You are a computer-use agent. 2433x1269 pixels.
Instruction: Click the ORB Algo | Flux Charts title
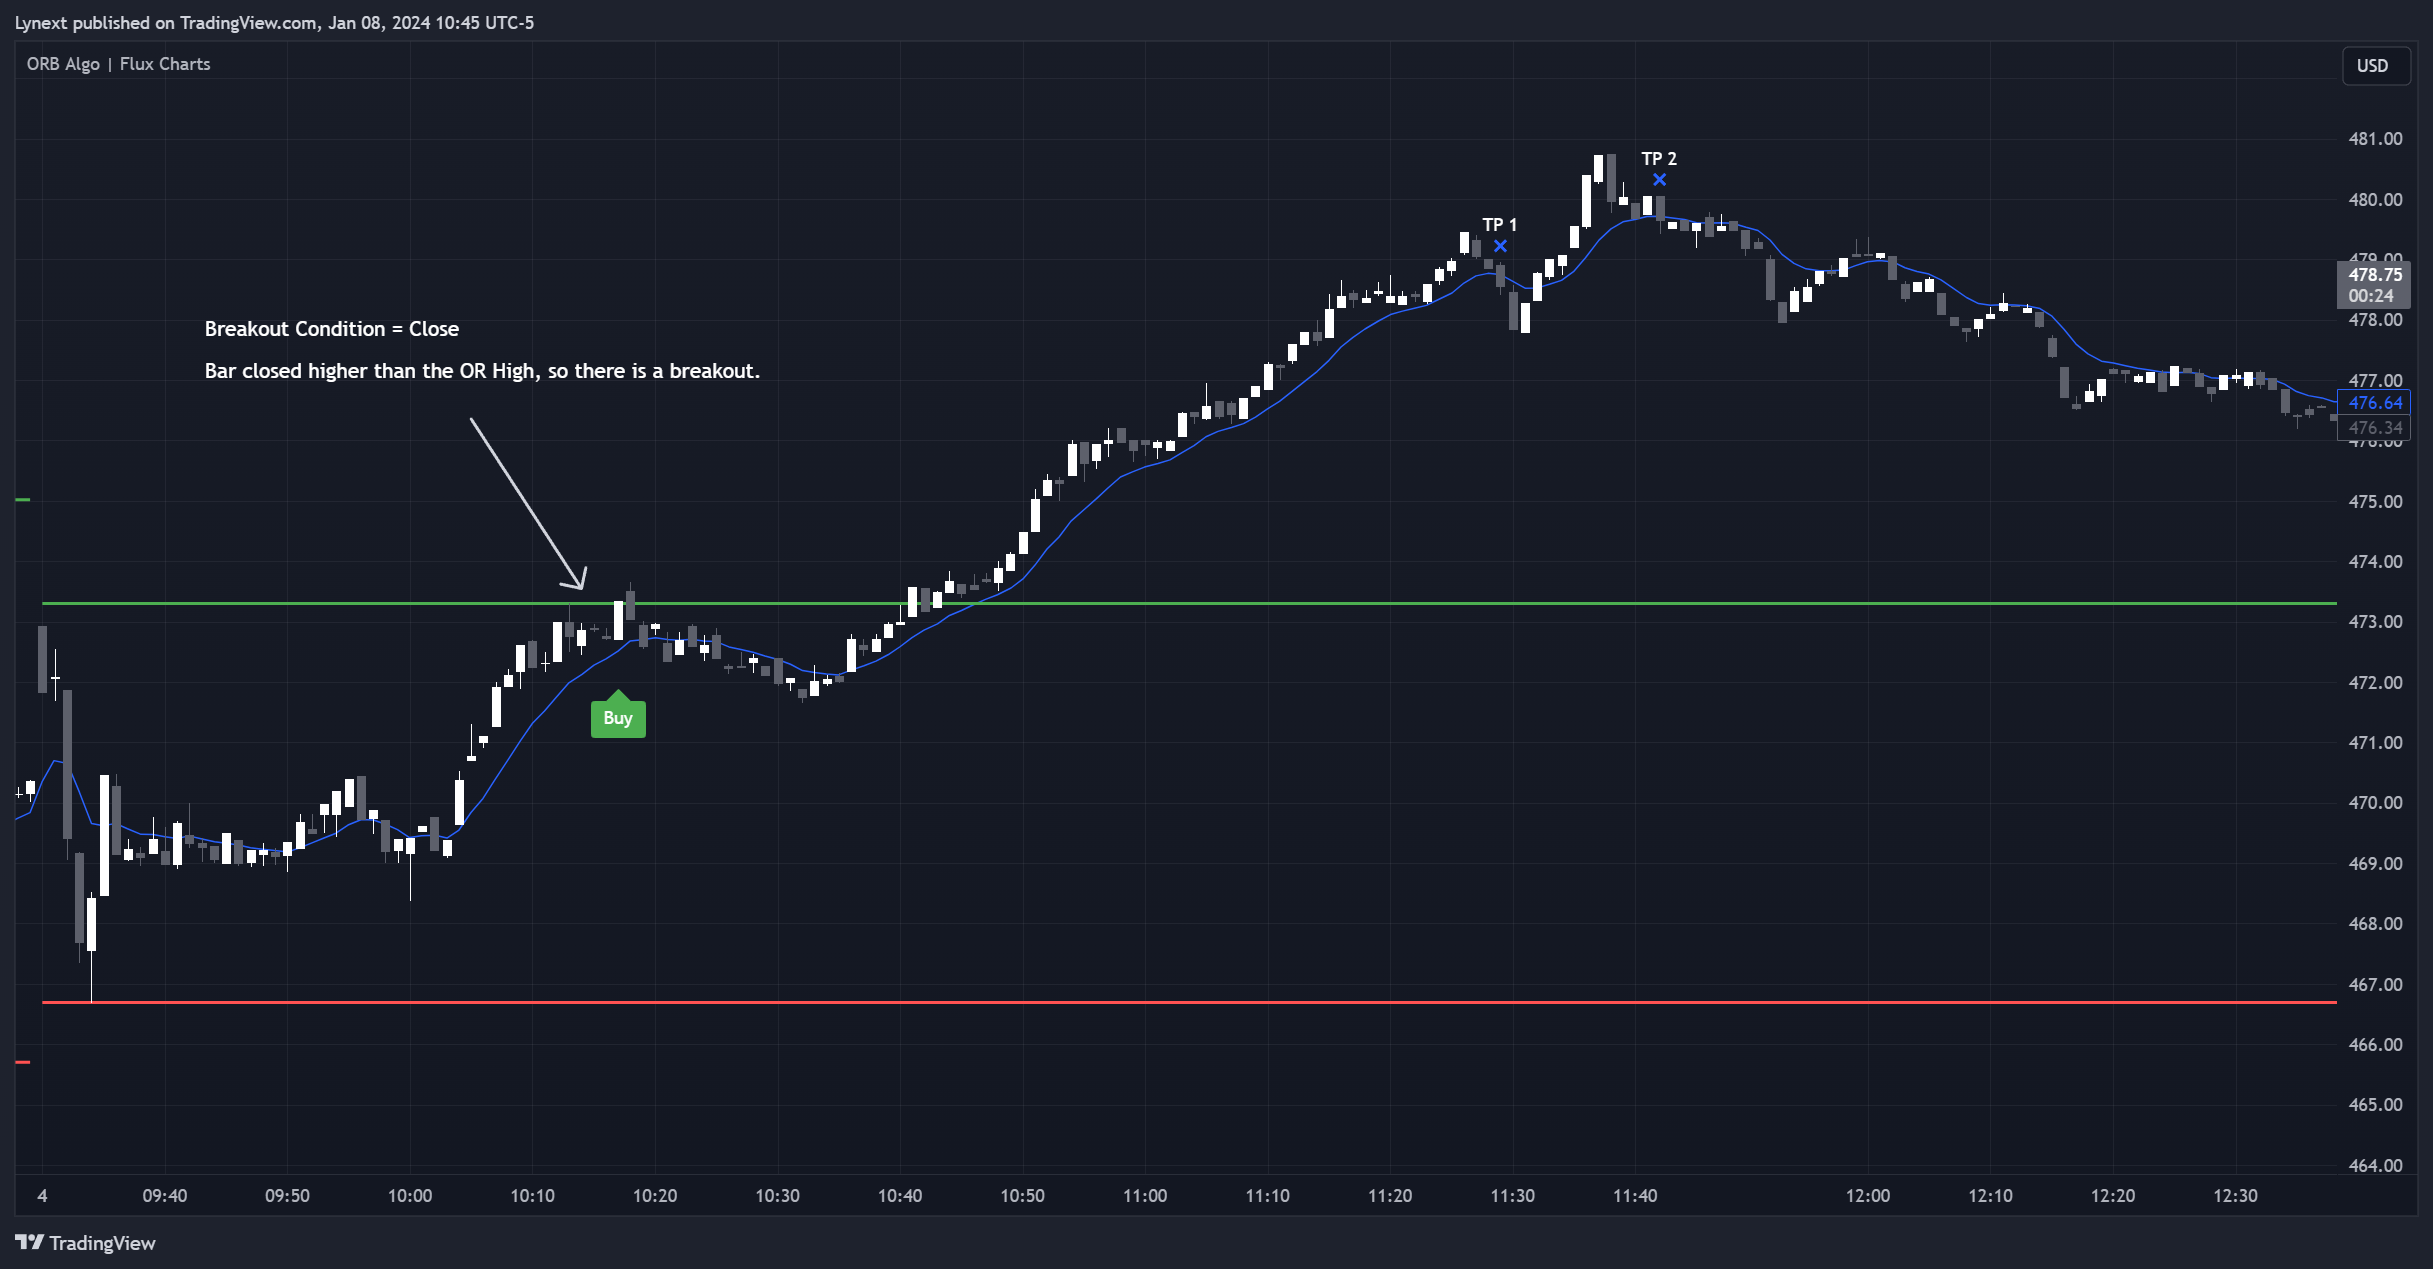tap(118, 64)
